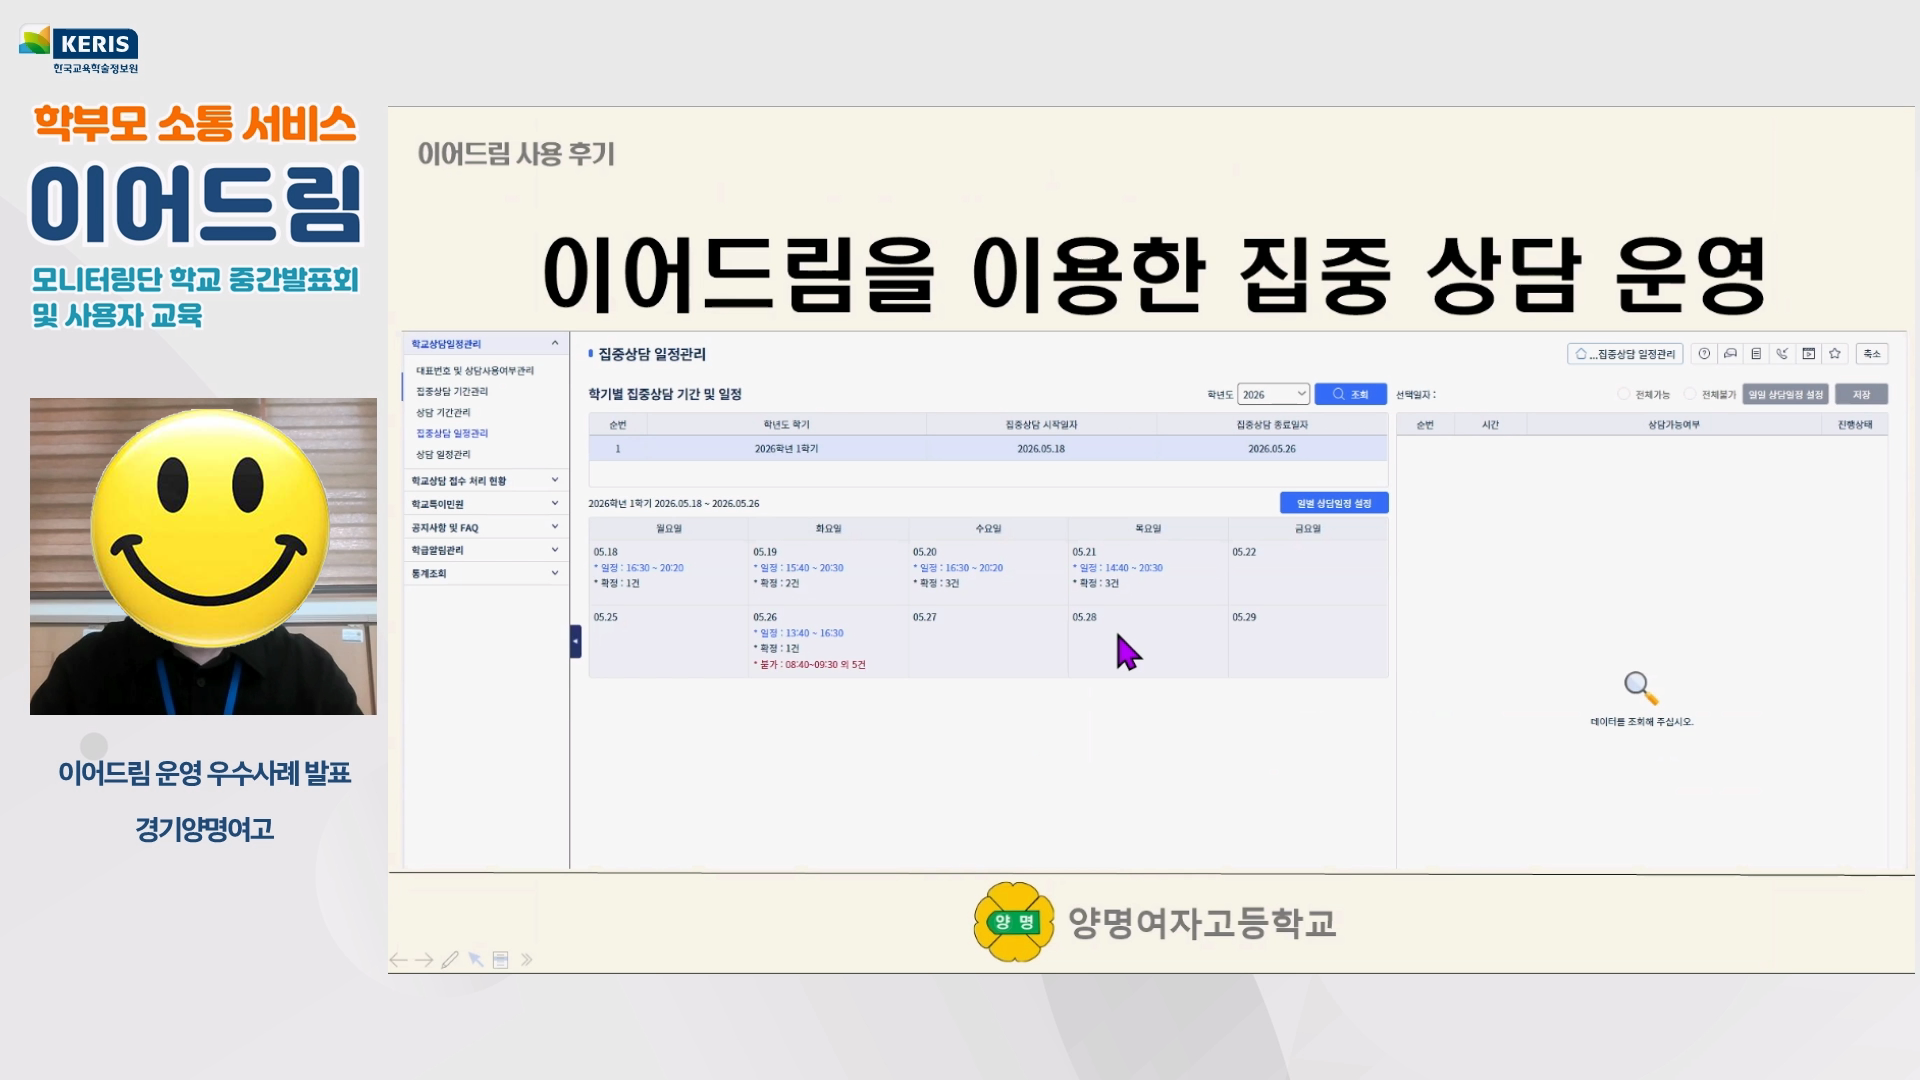This screenshot has height=1080, width=1920.
Task: Select the 05.26 Tuesday calendar cell
Action: [828, 641]
